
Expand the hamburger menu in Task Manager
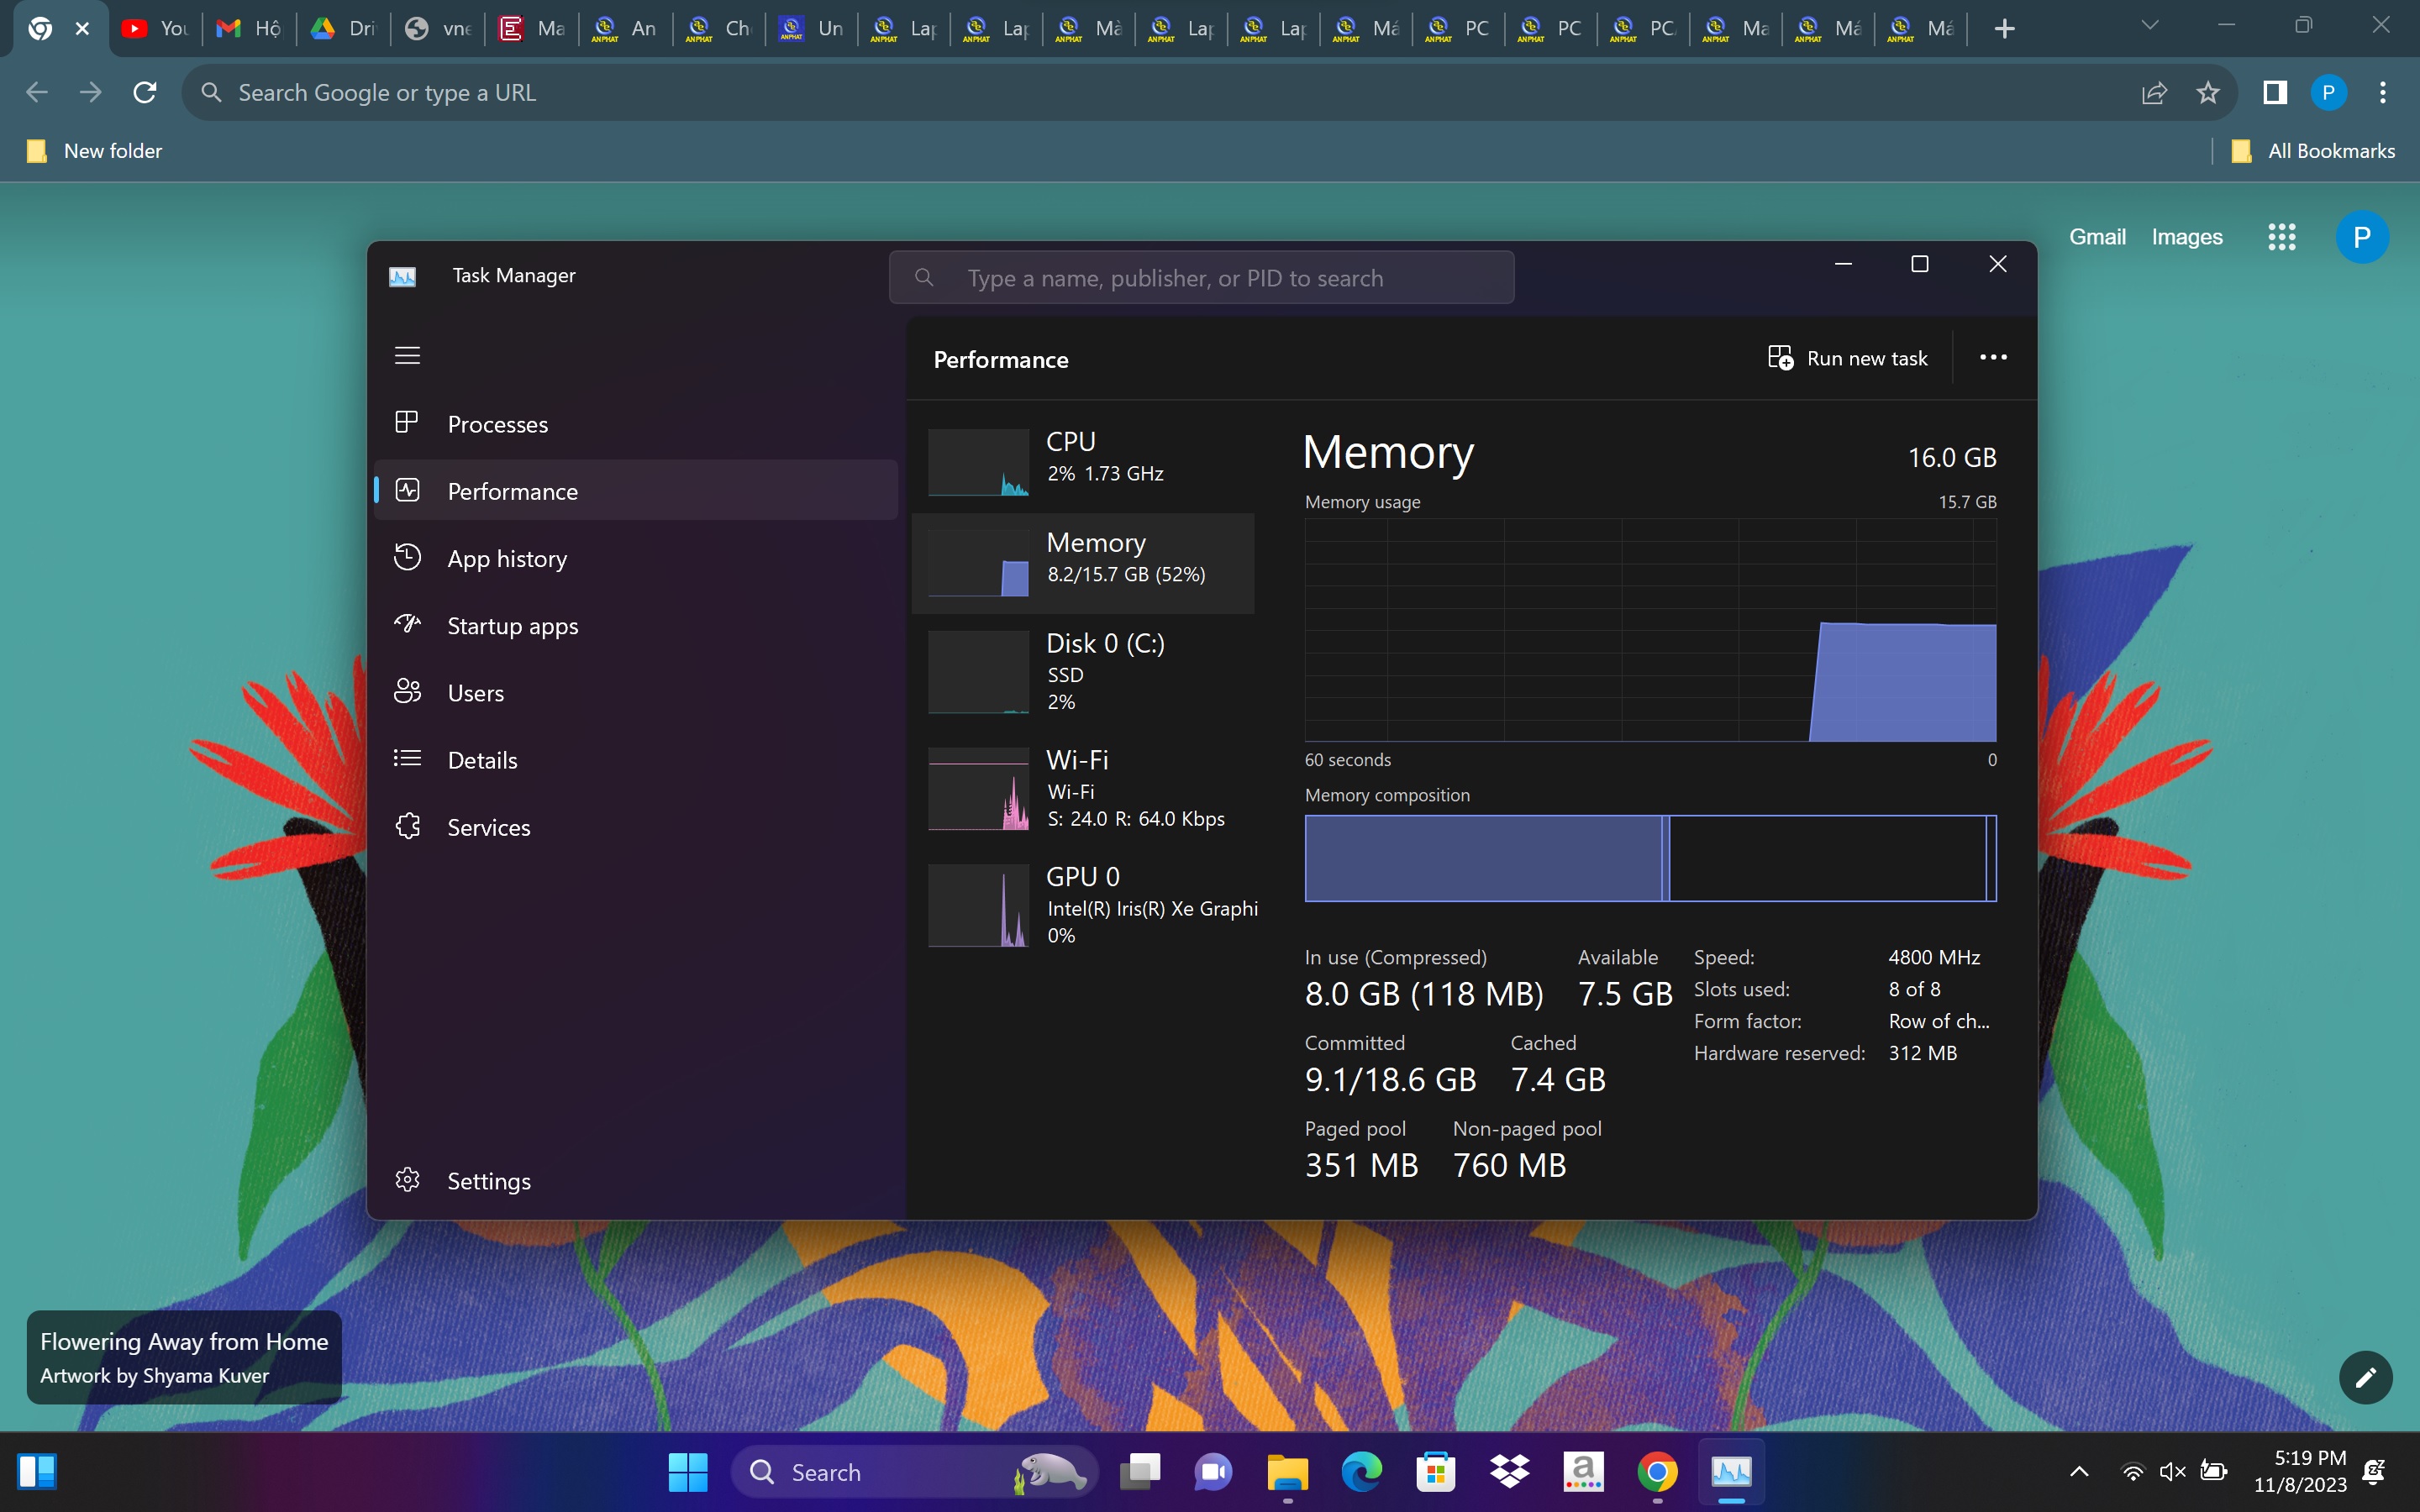click(x=408, y=355)
